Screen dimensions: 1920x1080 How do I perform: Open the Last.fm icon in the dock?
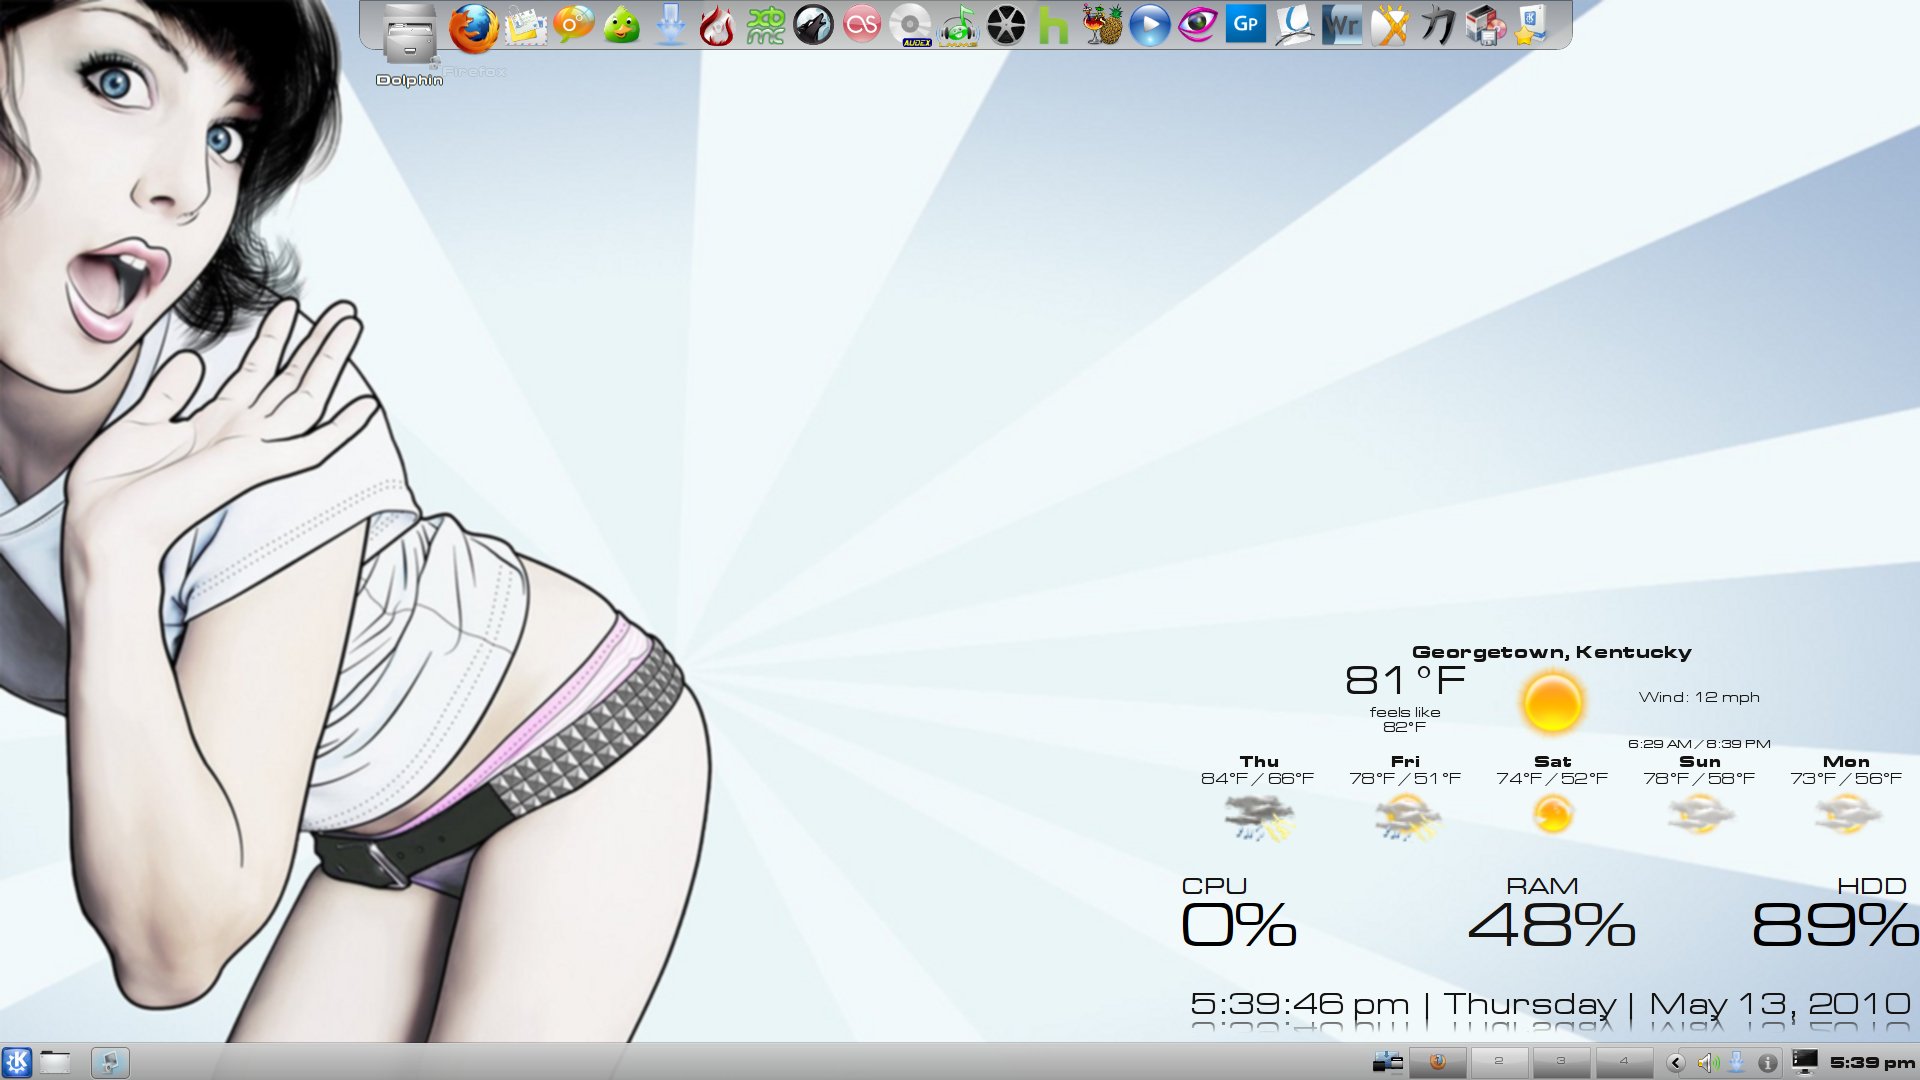[x=861, y=25]
